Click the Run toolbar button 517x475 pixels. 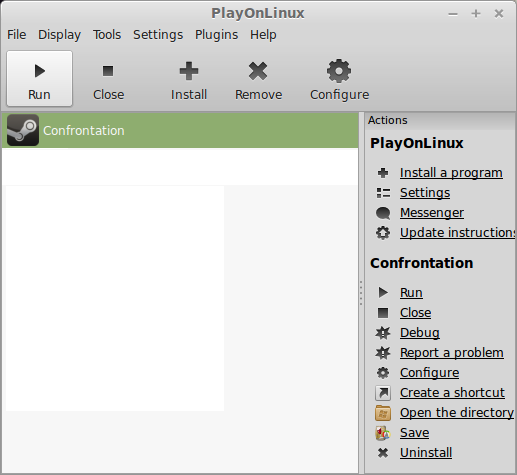pos(39,79)
